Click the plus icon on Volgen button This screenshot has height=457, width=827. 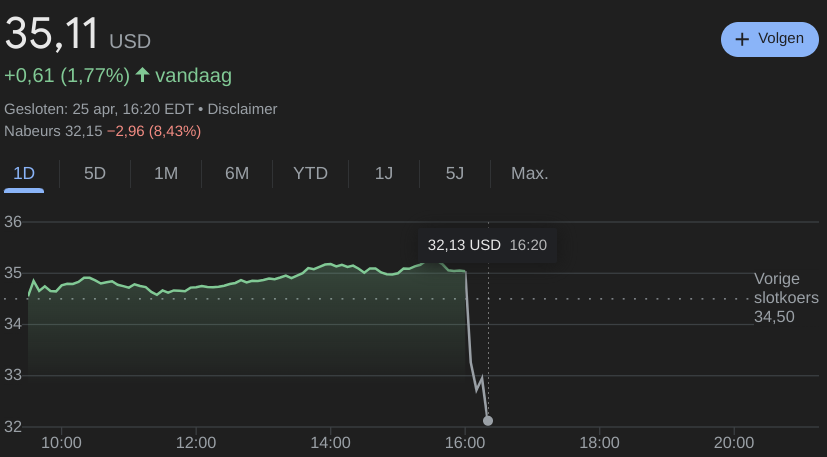tap(742, 39)
